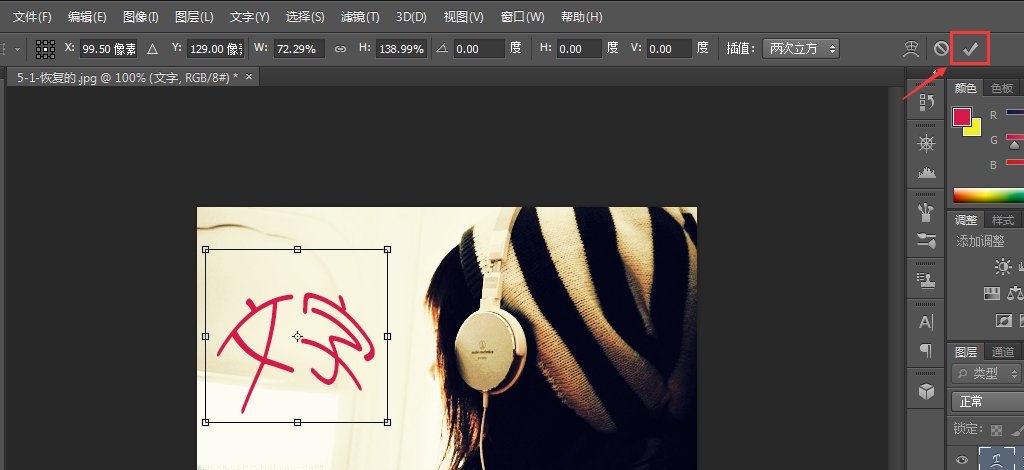Switch to the 调整 tab
The height and width of the screenshot is (470, 1024).
point(966,220)
